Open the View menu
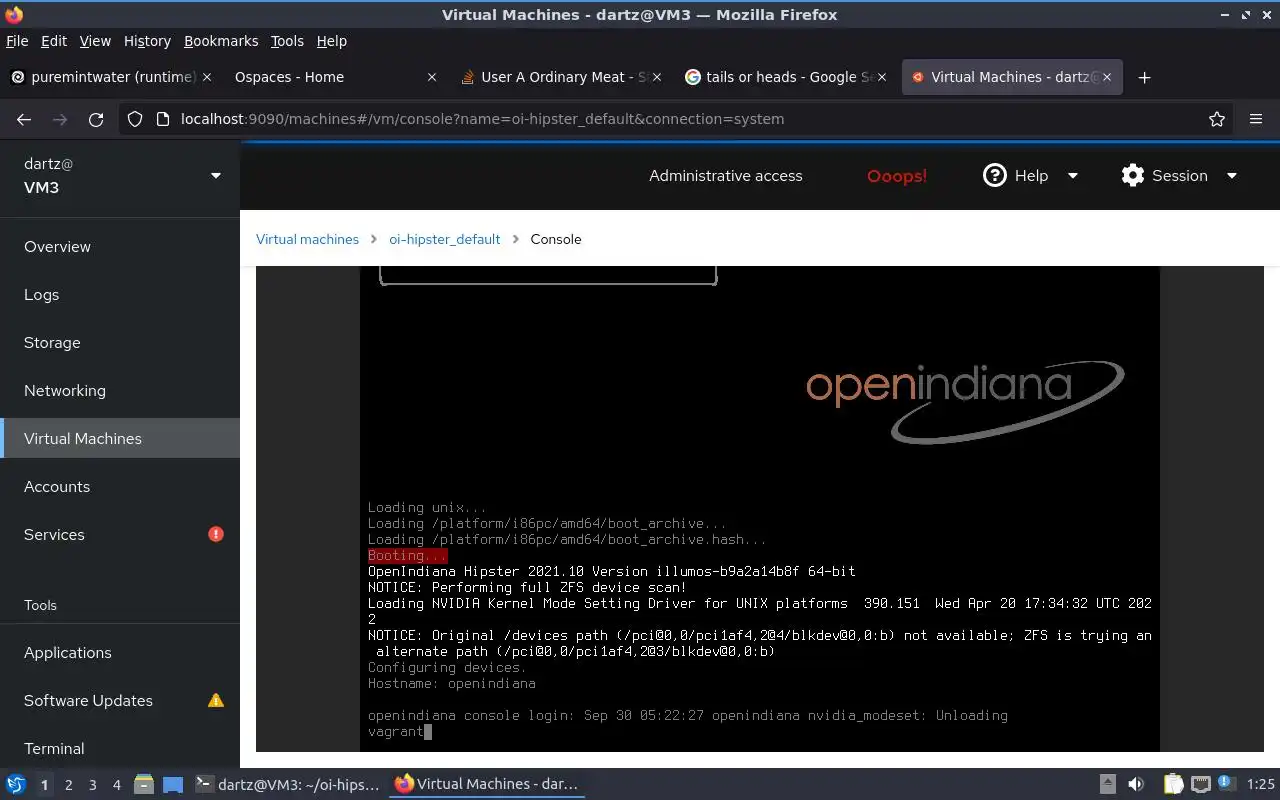 [95, 41]
